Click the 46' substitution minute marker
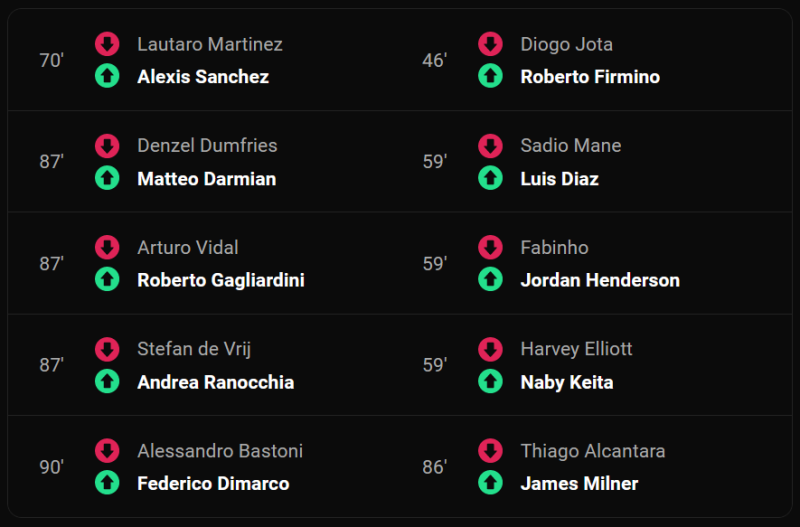 (x=434, y=60)
